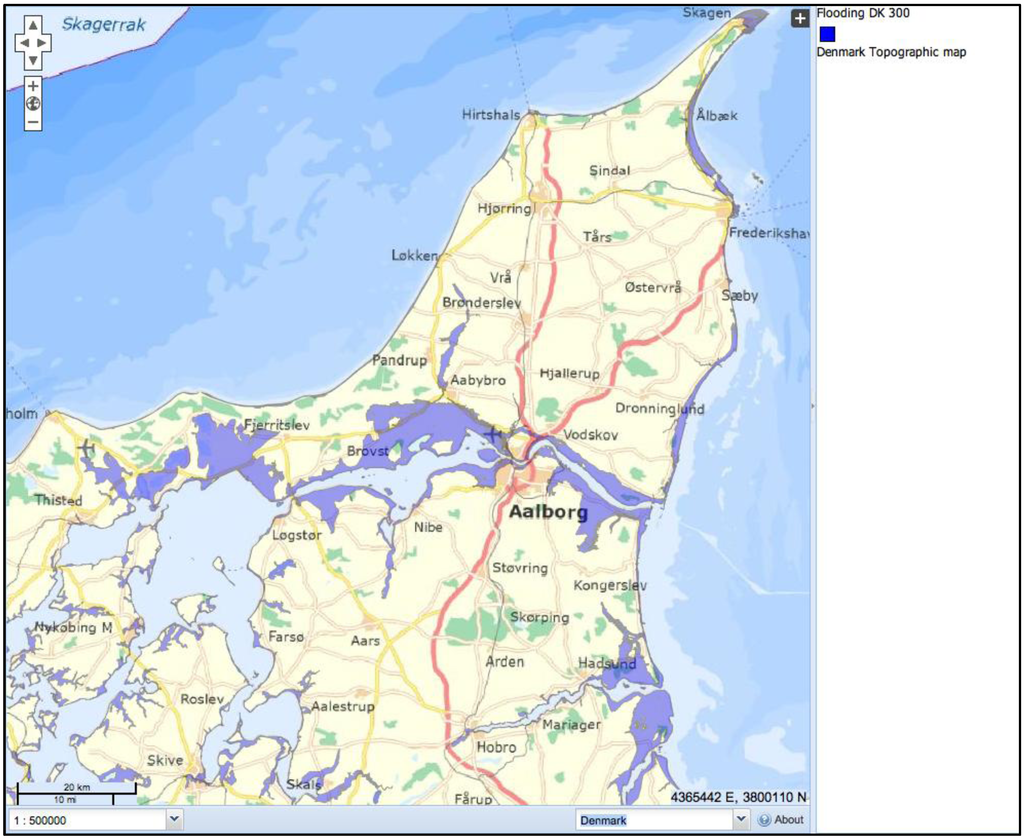Click the Aalborg city label on map
This screenshot has height=839, width=1024.
547,512
